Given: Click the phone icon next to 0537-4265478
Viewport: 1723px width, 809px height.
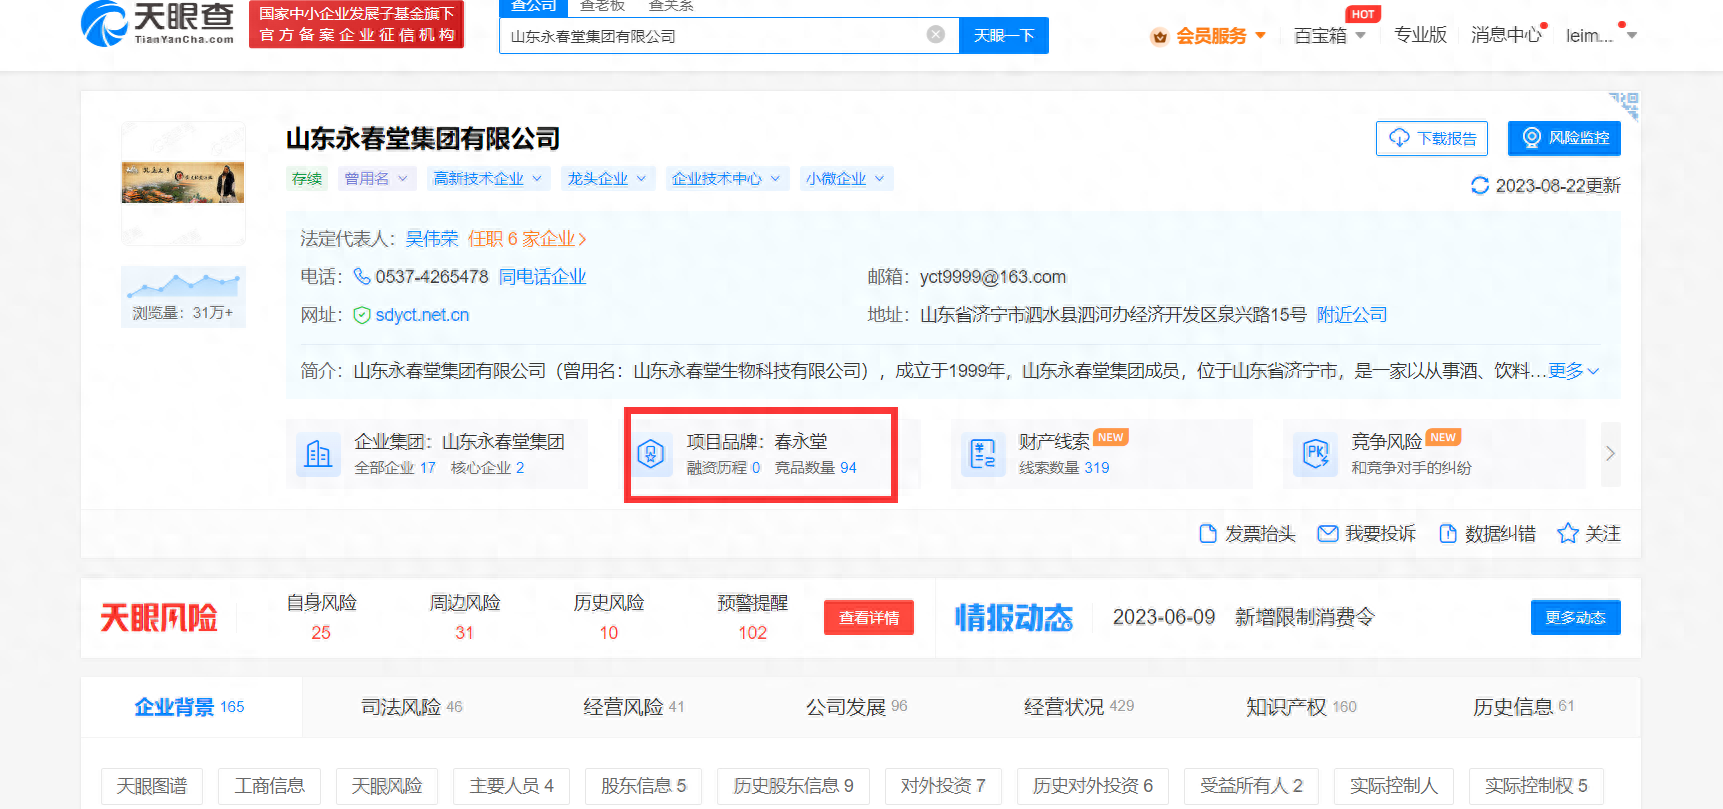Looking at the screenshot, I should click(362, 276).
